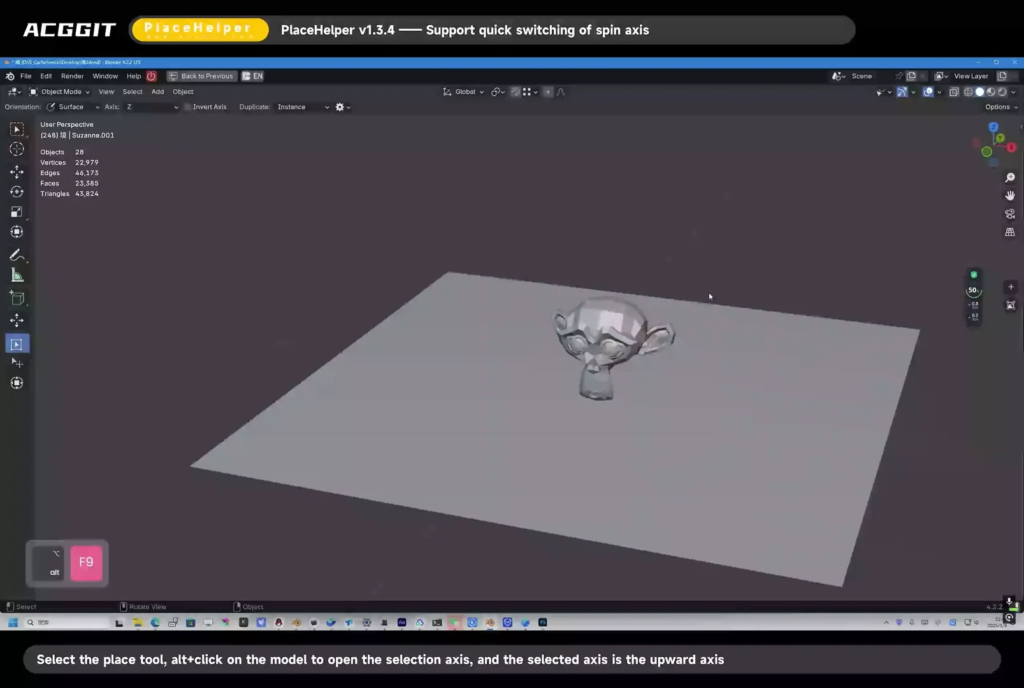Open the viewport Select menu
The width and height of the screenshot is (1024, 688).
coord(132,92)
